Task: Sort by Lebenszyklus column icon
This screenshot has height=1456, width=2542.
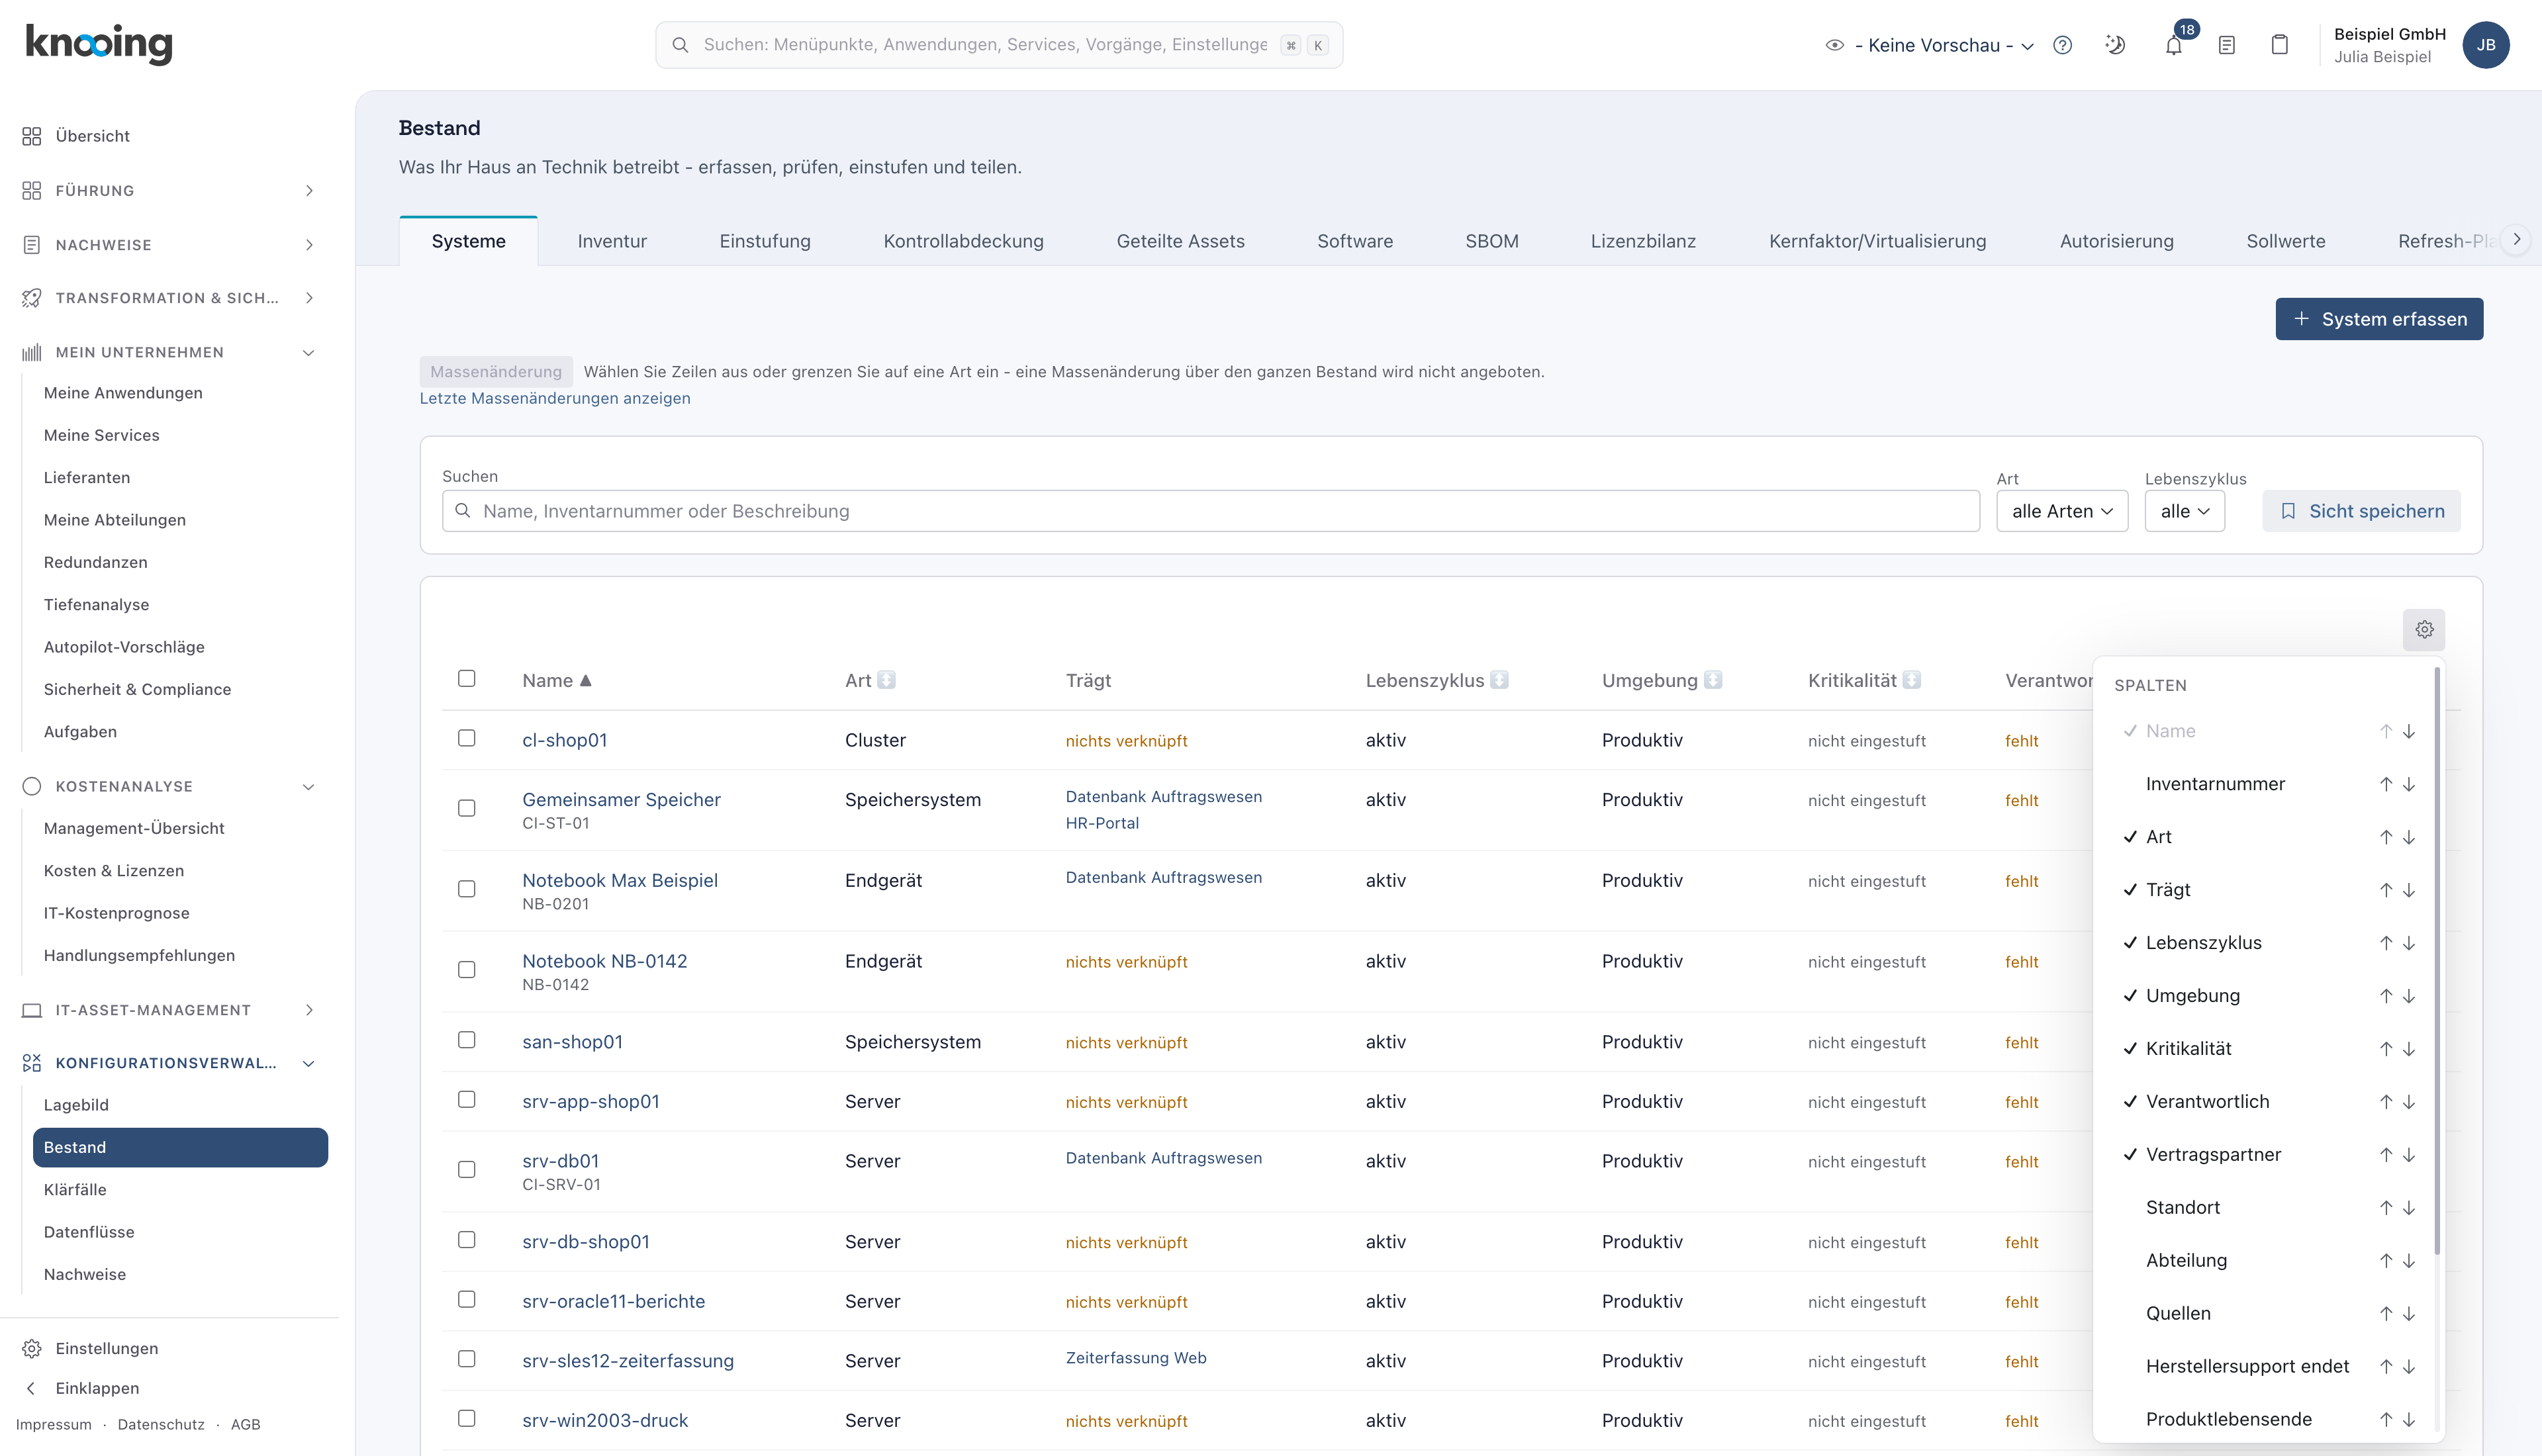Action: pos(1499,680)
